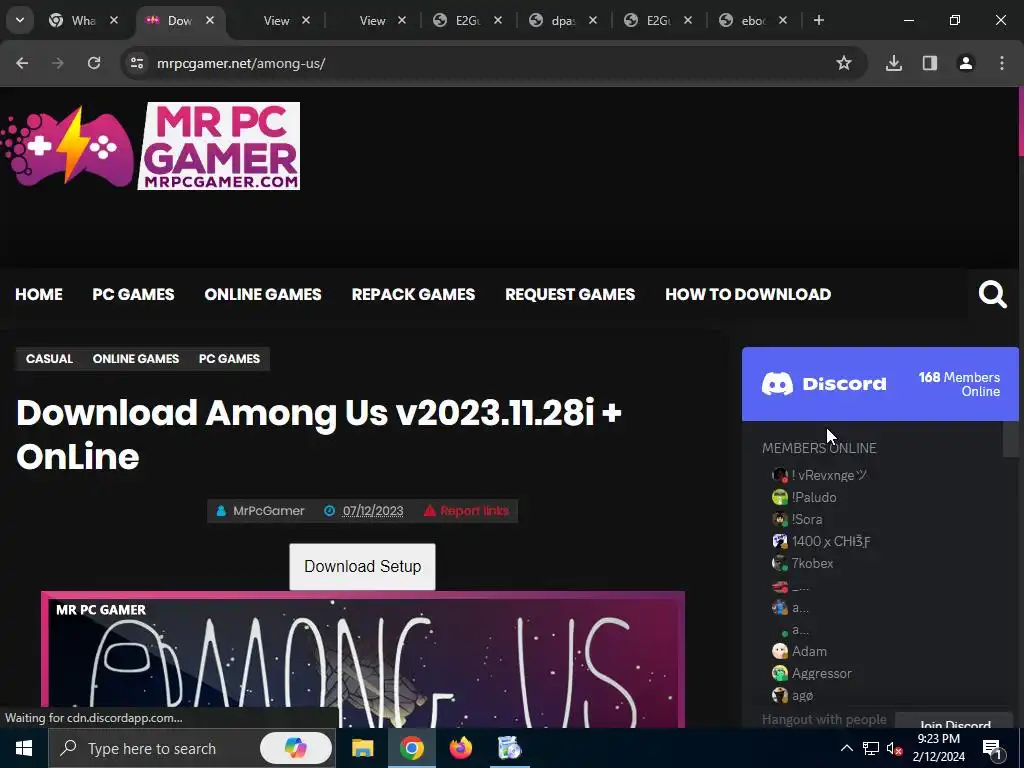1024x768 pixels.
Task: Close the 'Wha' tab
Action: coord(114,20)
